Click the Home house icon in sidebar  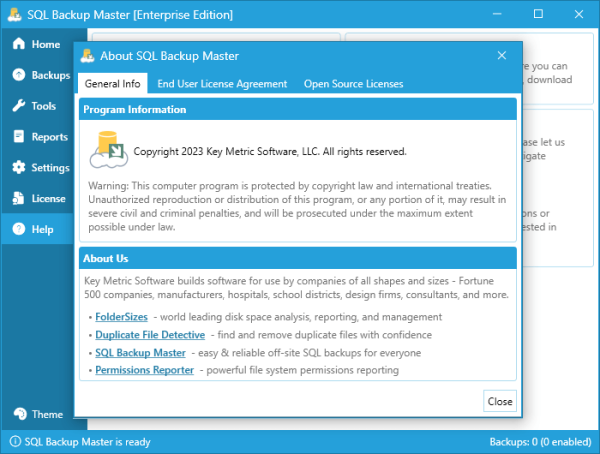pyautogui.click(x=18, y=44)
